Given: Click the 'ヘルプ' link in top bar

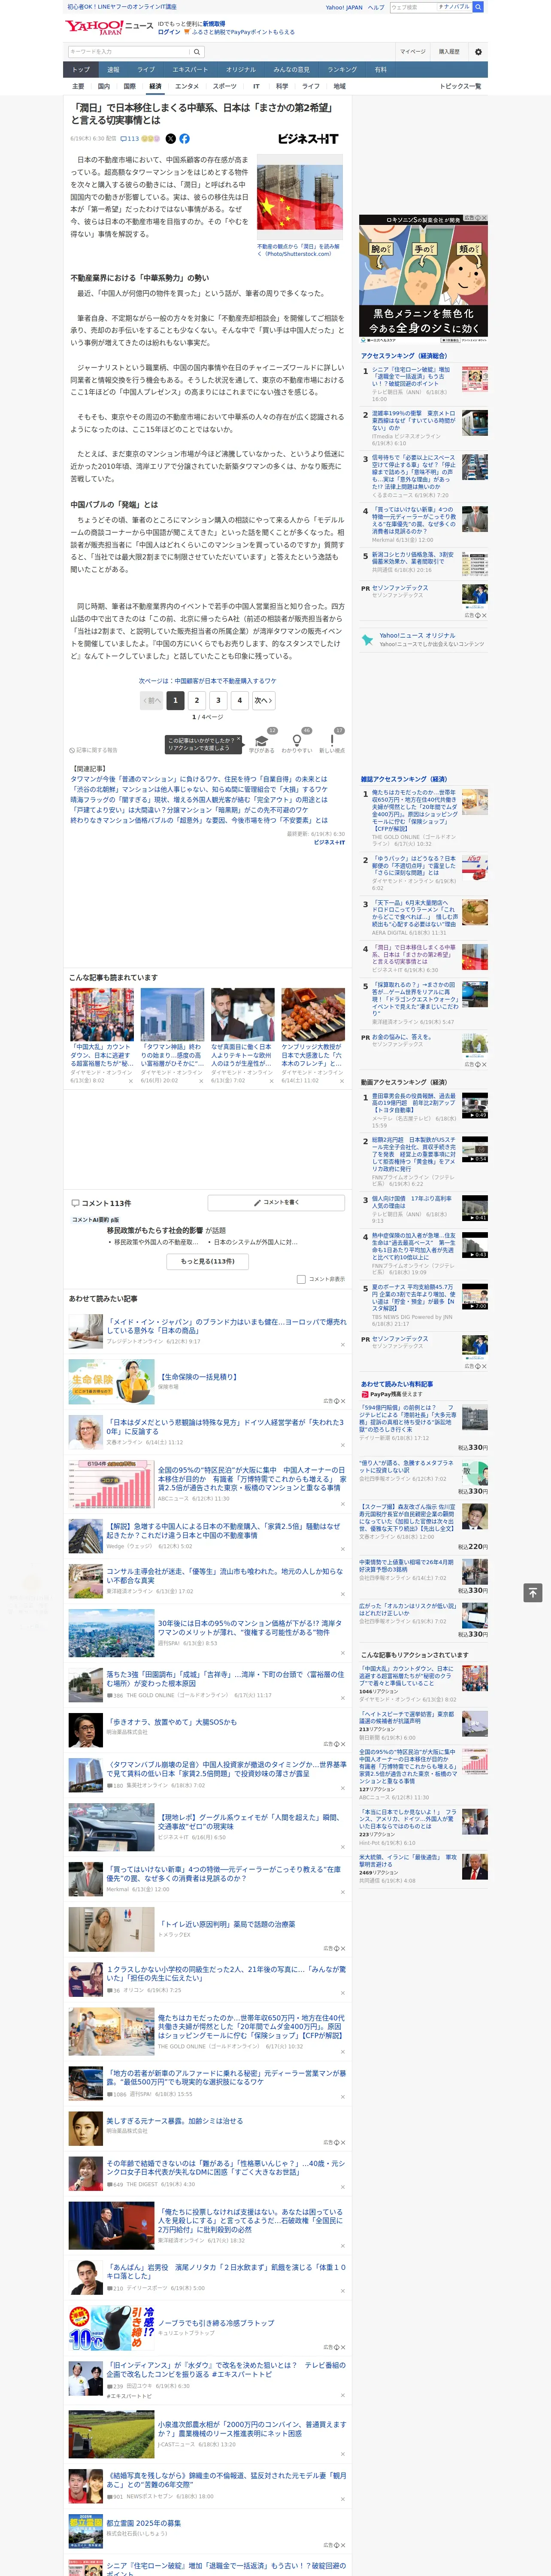Looking at the screenshot, I should pyautogui.click(x=376, y=7).
